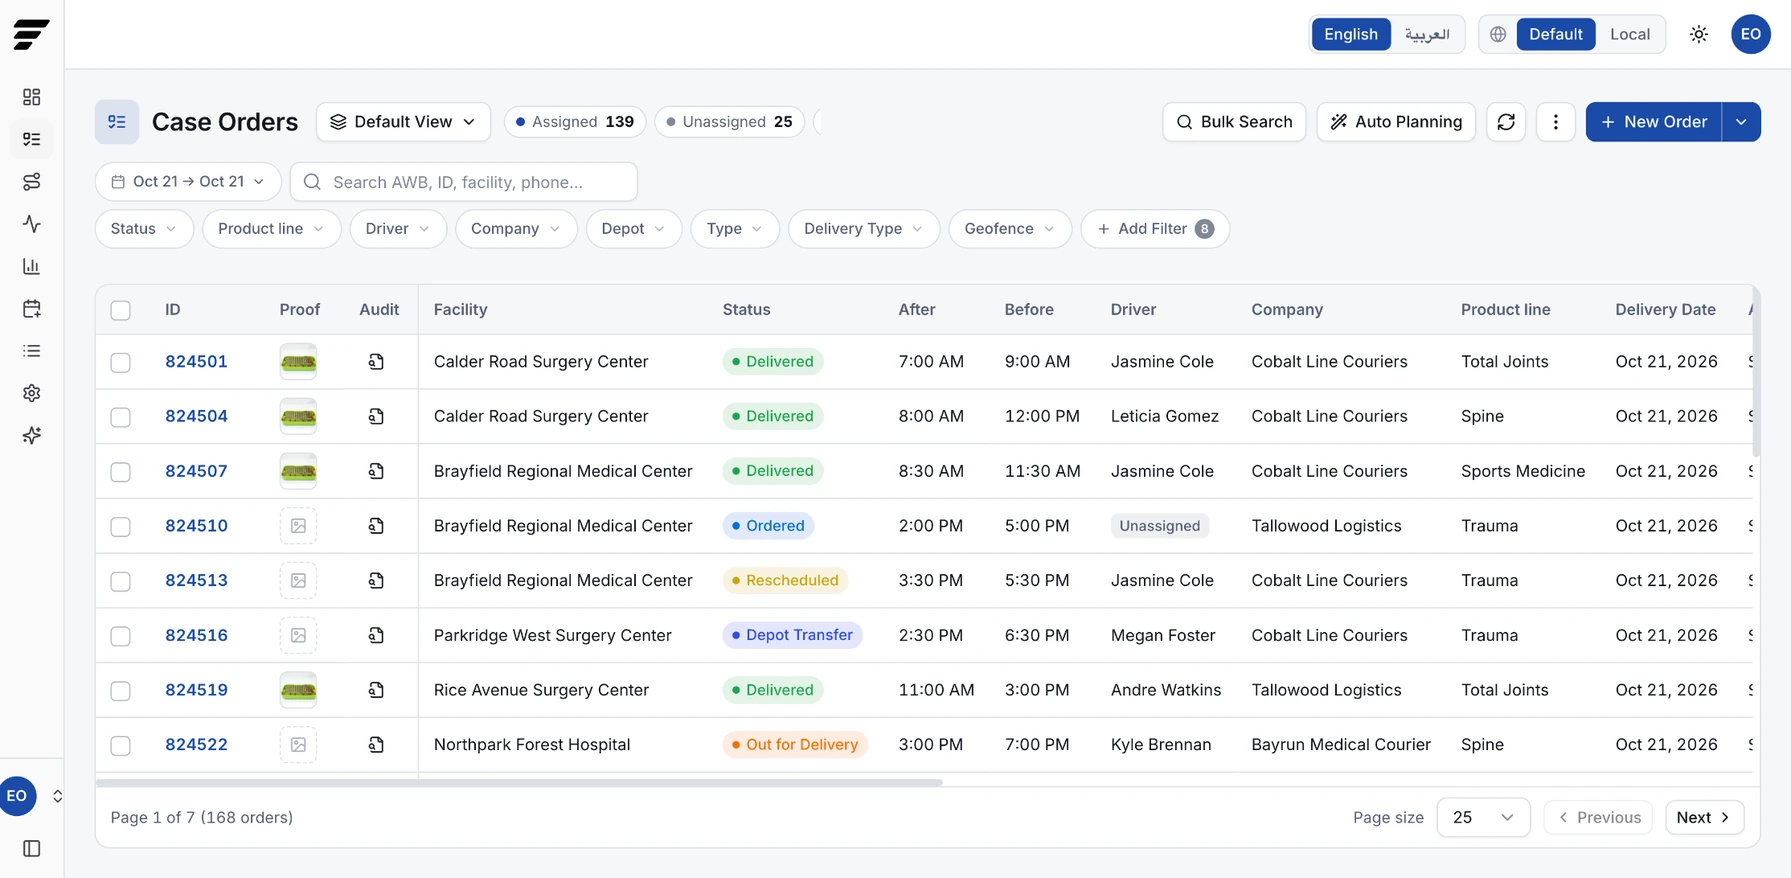Click the EO avatar in top bar

(1751, 34)
